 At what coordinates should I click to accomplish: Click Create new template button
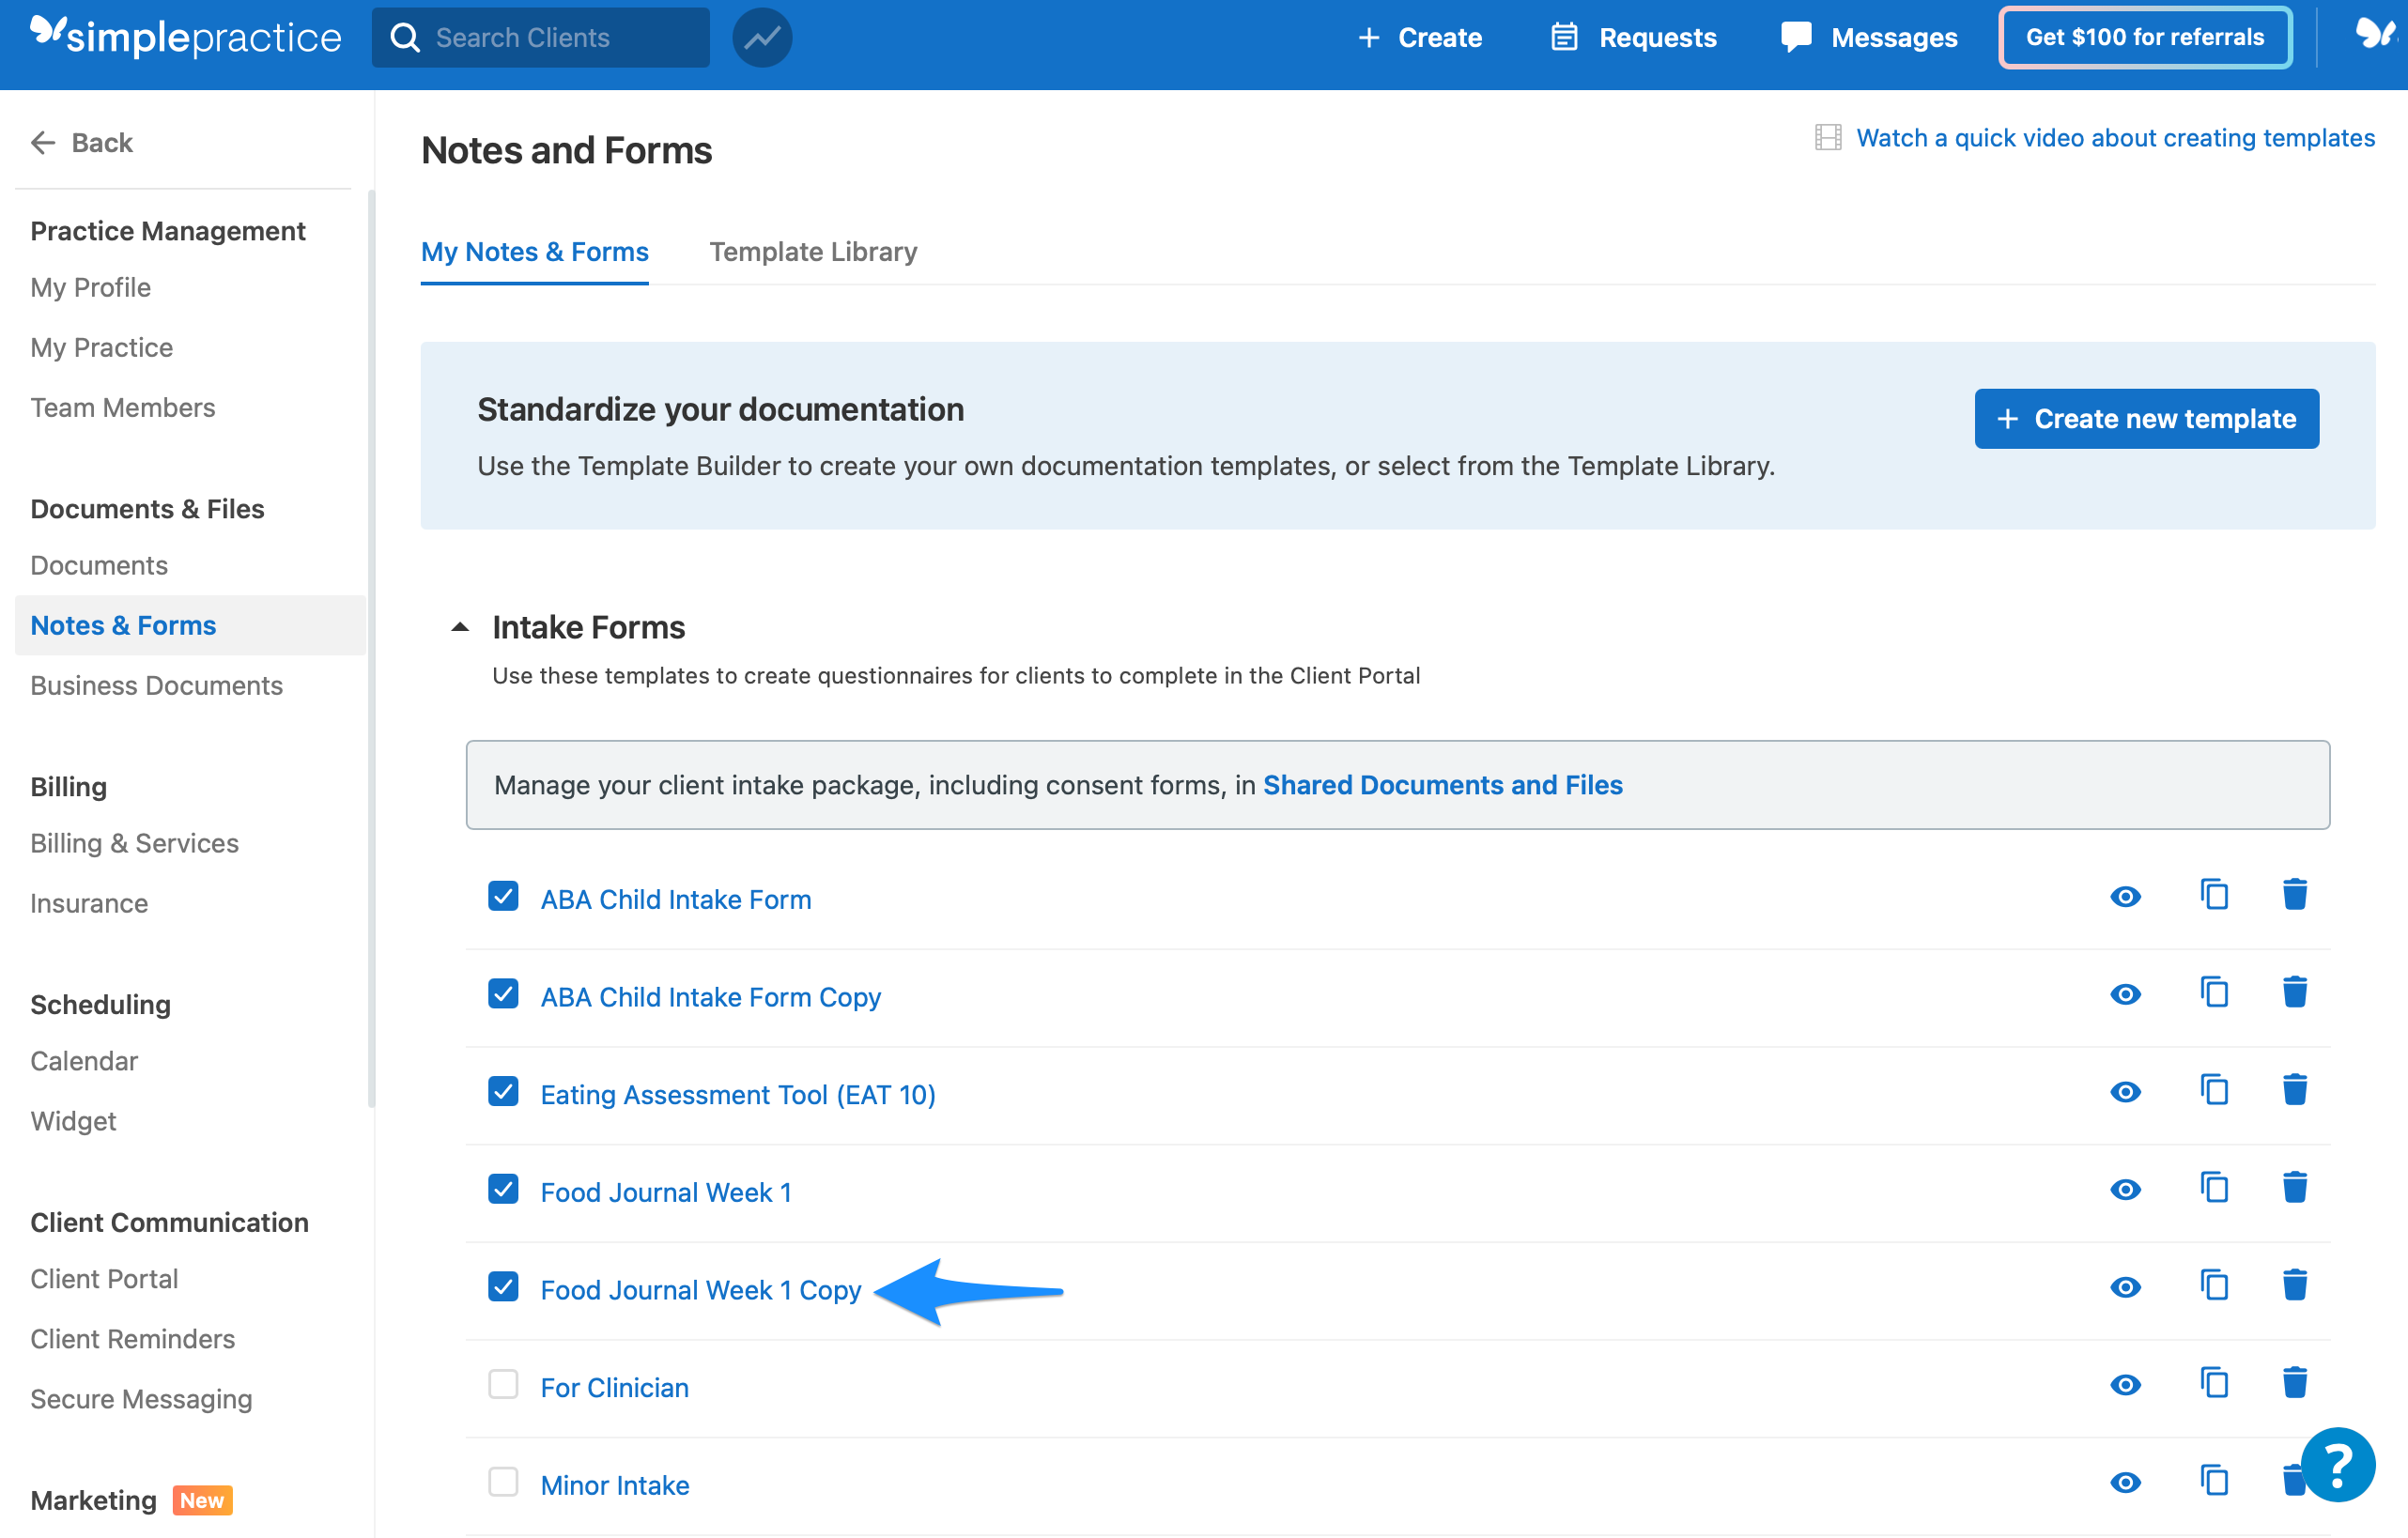tap(2146, 419)
